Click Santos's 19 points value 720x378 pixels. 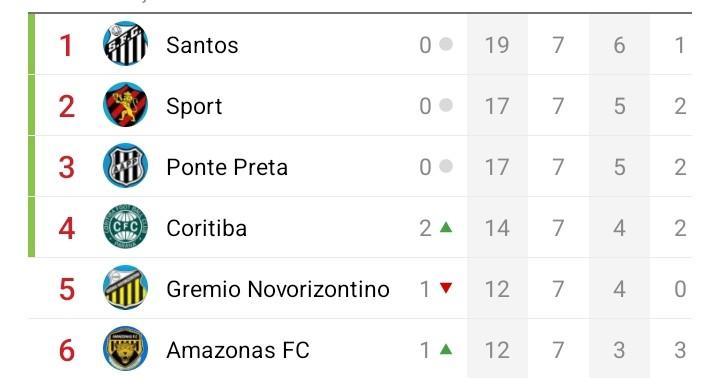click(497, 45)
